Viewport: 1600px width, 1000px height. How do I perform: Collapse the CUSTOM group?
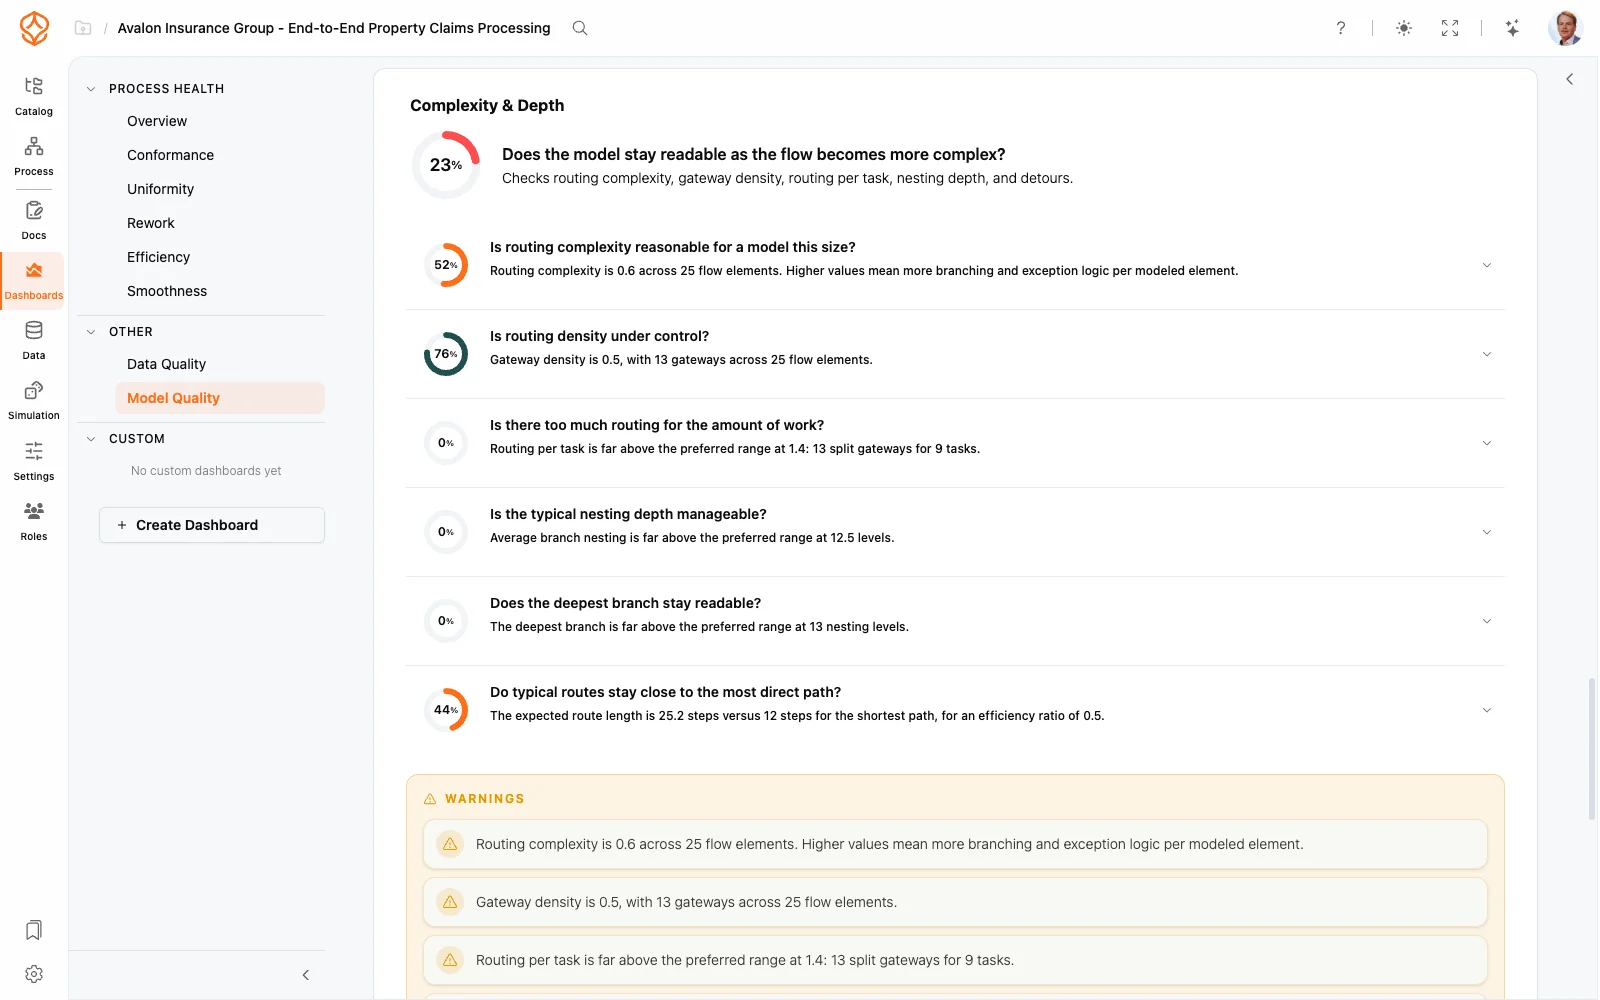tap(91, 439)
